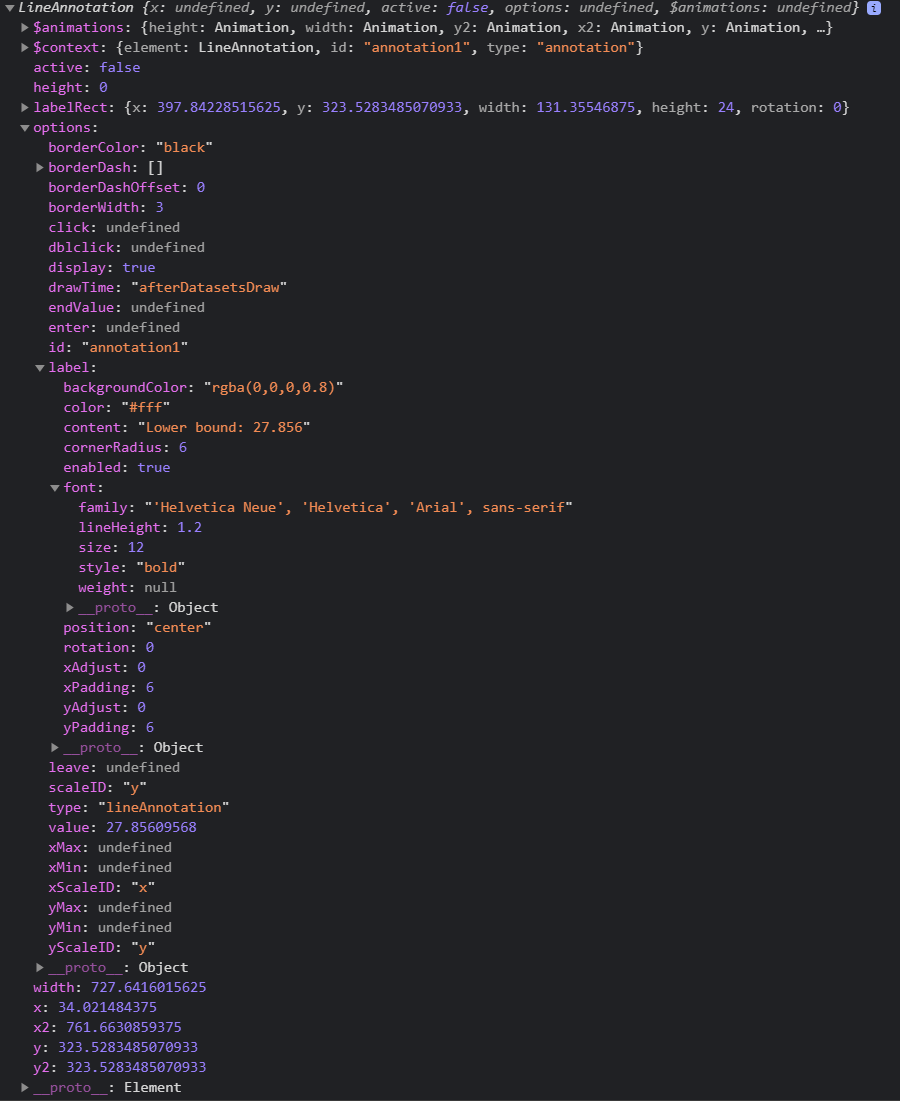This screenshot has width=900, height=1101.
Task: Select the xScaleID "x" value
Action: tap(143, 888)
